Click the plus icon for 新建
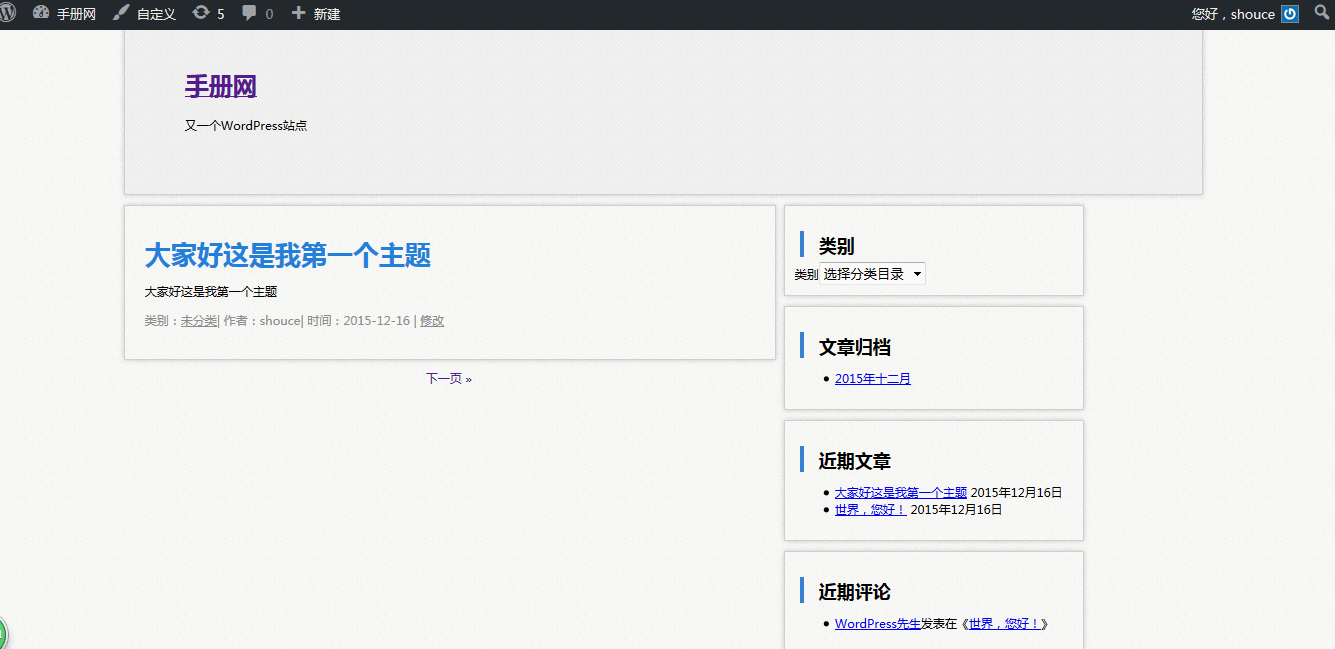Screen dimensions: 1335x649 pyautogui.click(x=298, y=13)
